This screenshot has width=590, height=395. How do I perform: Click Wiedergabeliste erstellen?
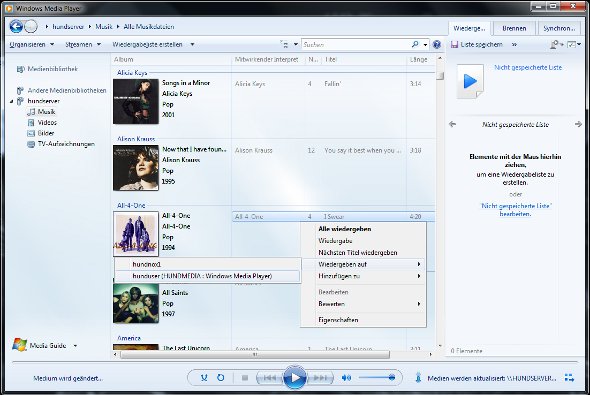(x=147, y=44)
